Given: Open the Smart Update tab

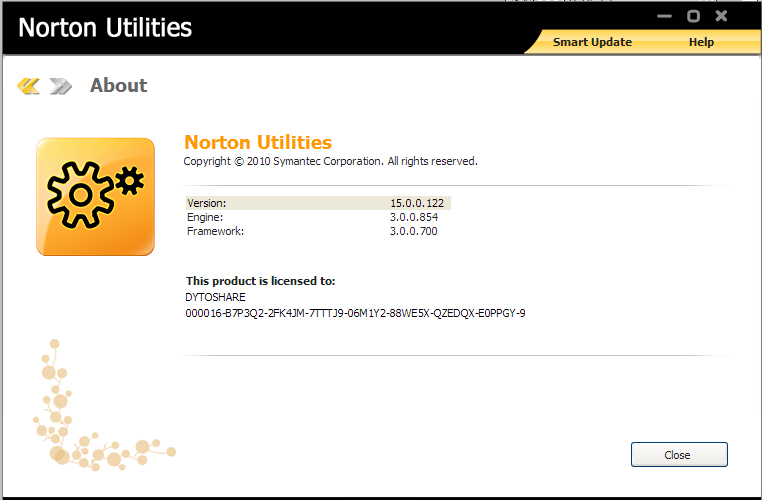Looking at the screenshot, I should [592, 42].
